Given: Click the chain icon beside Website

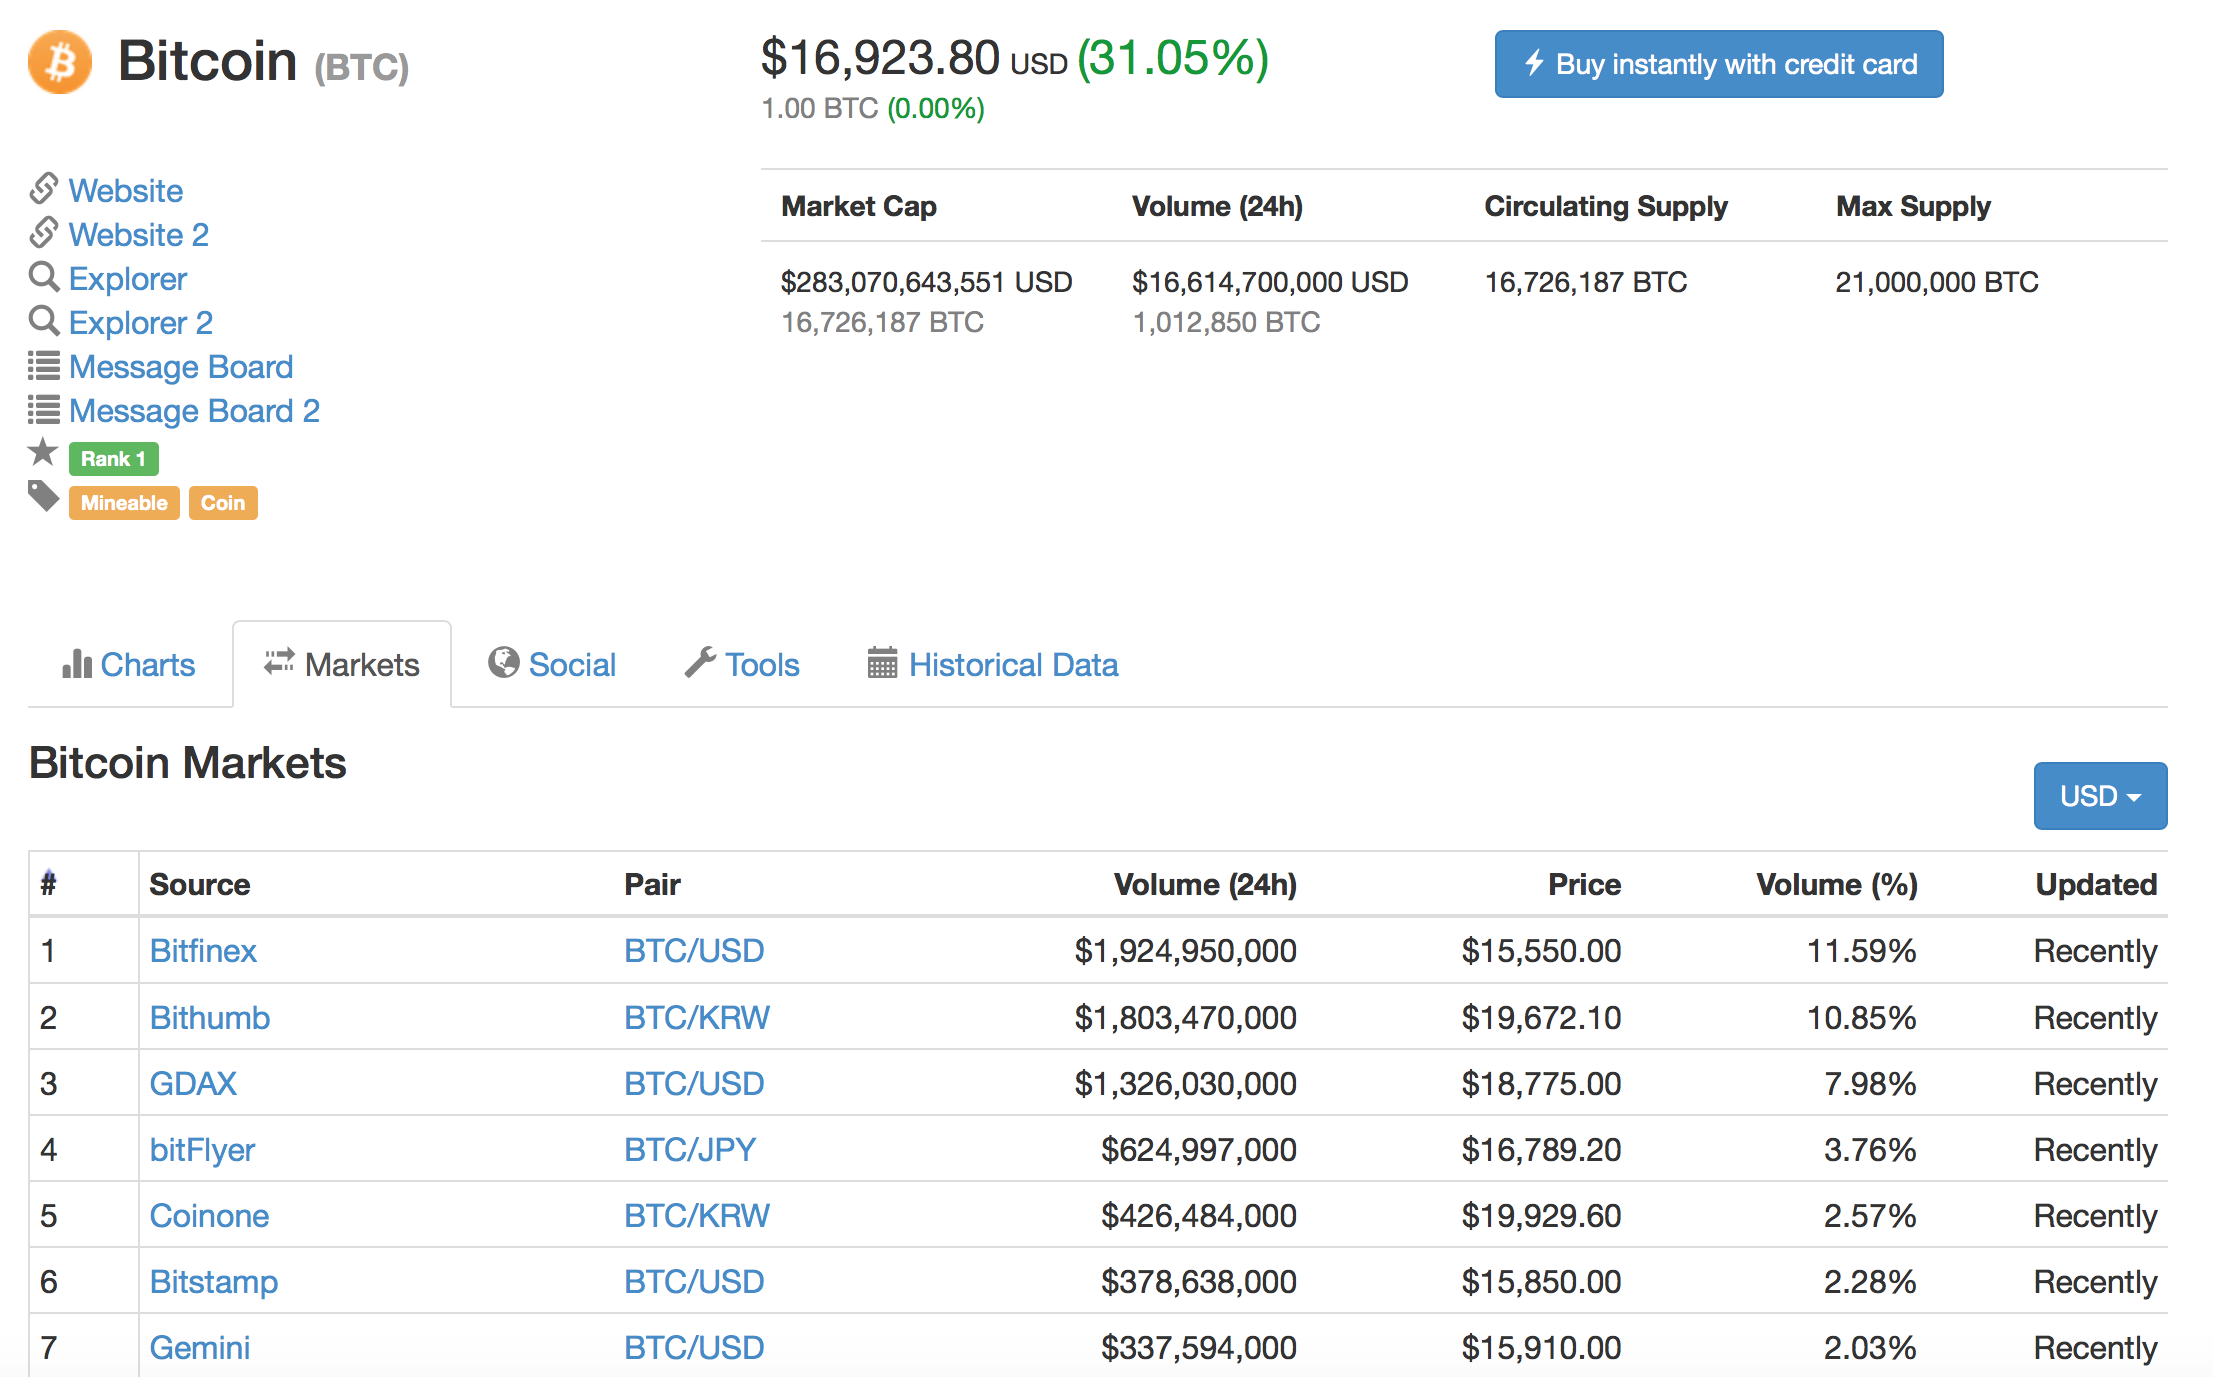Looking at the screenshot, I should pyautogui.click(x=43, y=188).
